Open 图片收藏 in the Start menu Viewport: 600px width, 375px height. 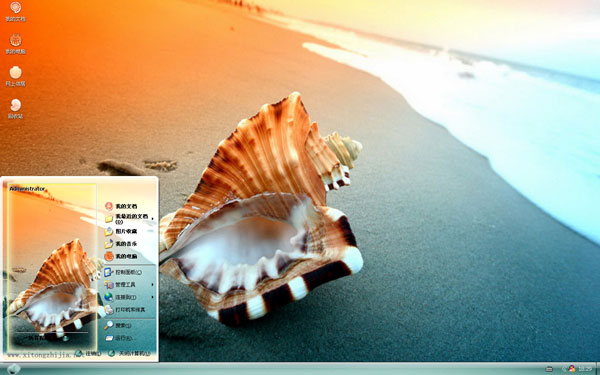tap(121, 231)
